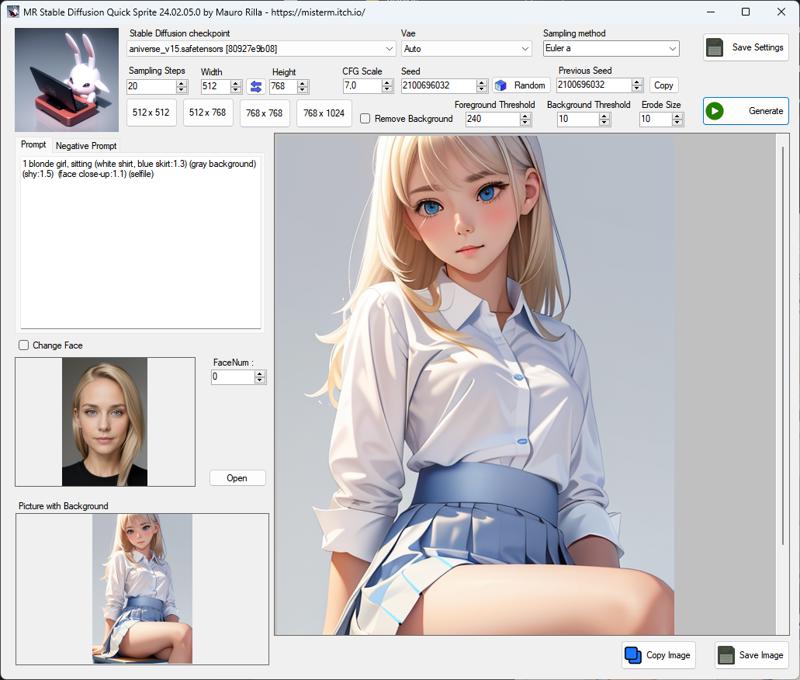Select the 768 x 1024 size preset
Viewport: 800px width, 680px height.
324,113
